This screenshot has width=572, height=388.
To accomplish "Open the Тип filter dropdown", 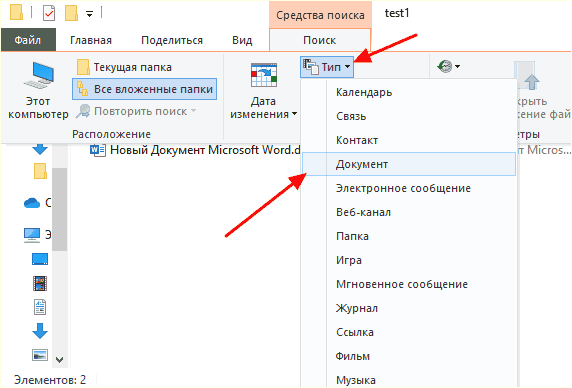I will pyautogui.click(x=327, y=67).
